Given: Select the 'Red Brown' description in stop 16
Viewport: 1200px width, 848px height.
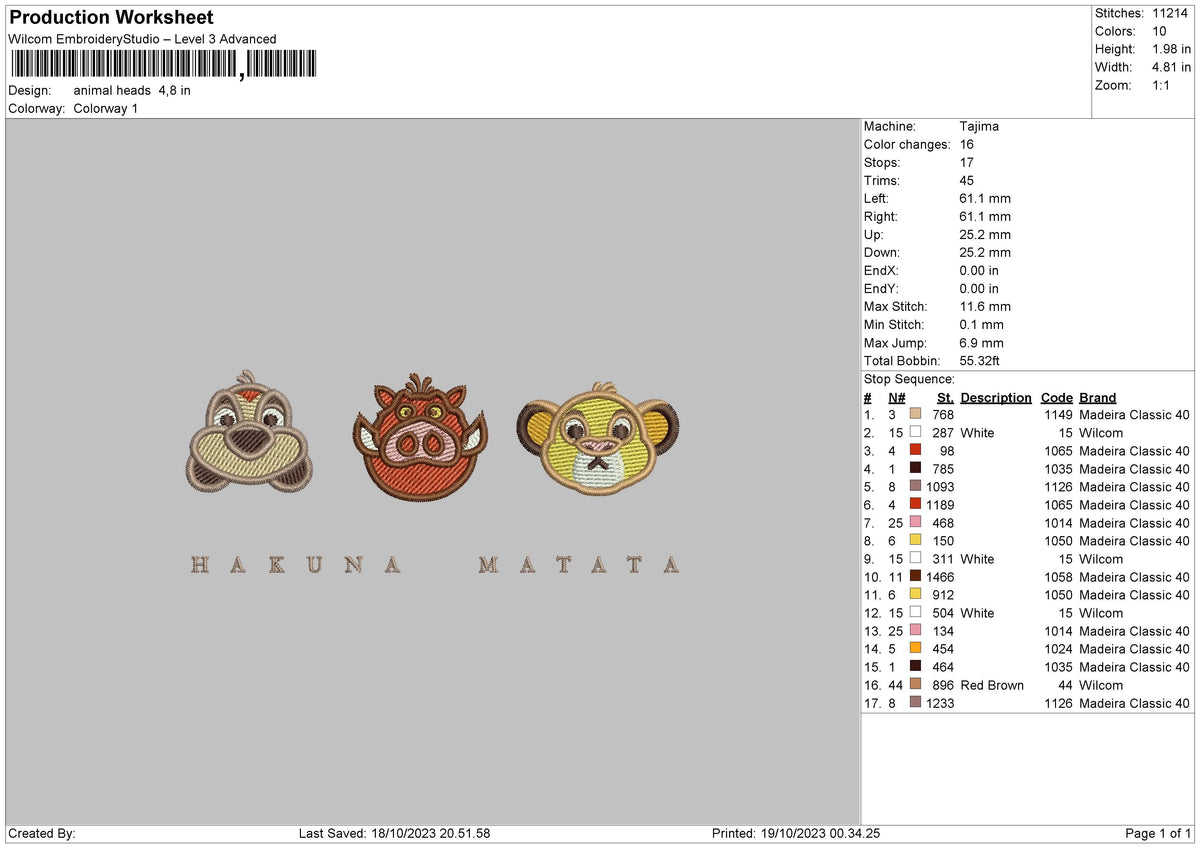Looking at the screenshot, I should pyautogui.click(x=992, y=685).
